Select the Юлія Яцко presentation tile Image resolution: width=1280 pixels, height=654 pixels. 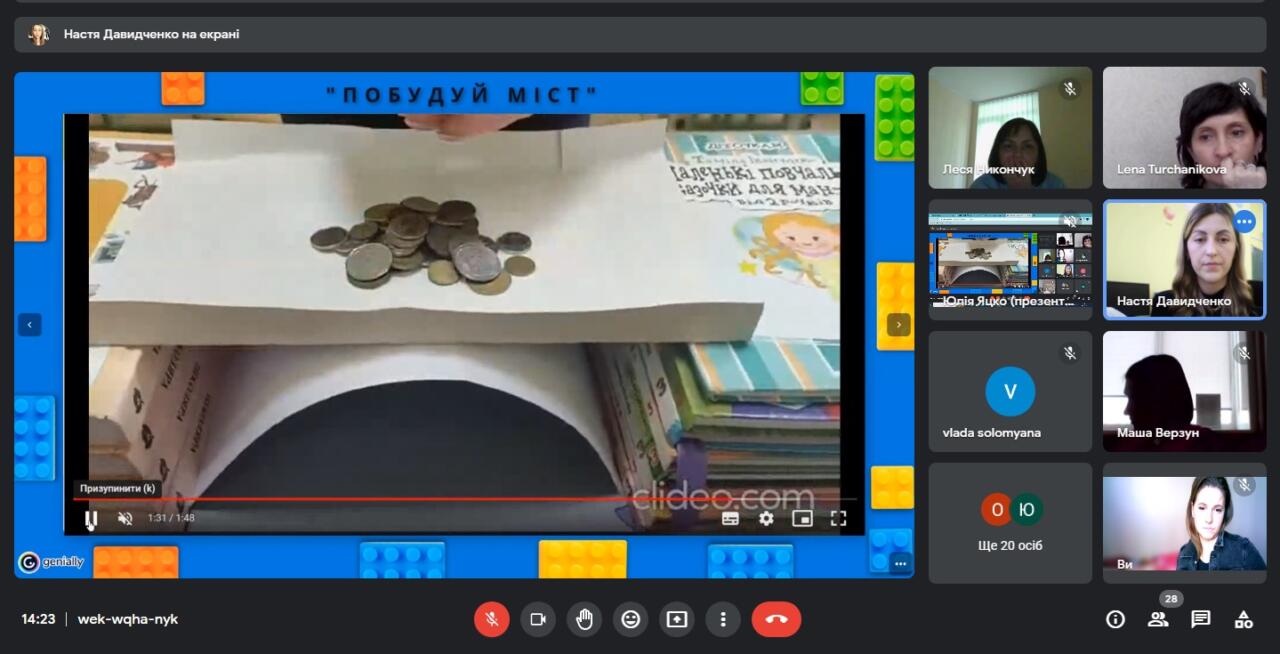[x=1010, y=259]
